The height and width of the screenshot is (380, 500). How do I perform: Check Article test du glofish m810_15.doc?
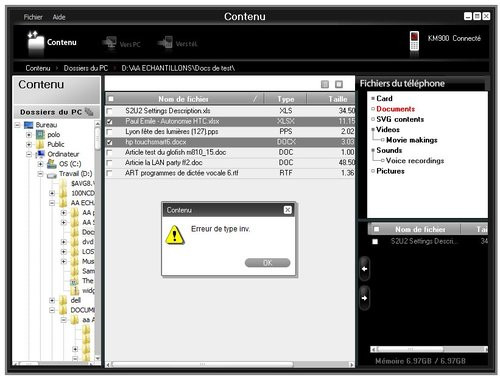109,152
